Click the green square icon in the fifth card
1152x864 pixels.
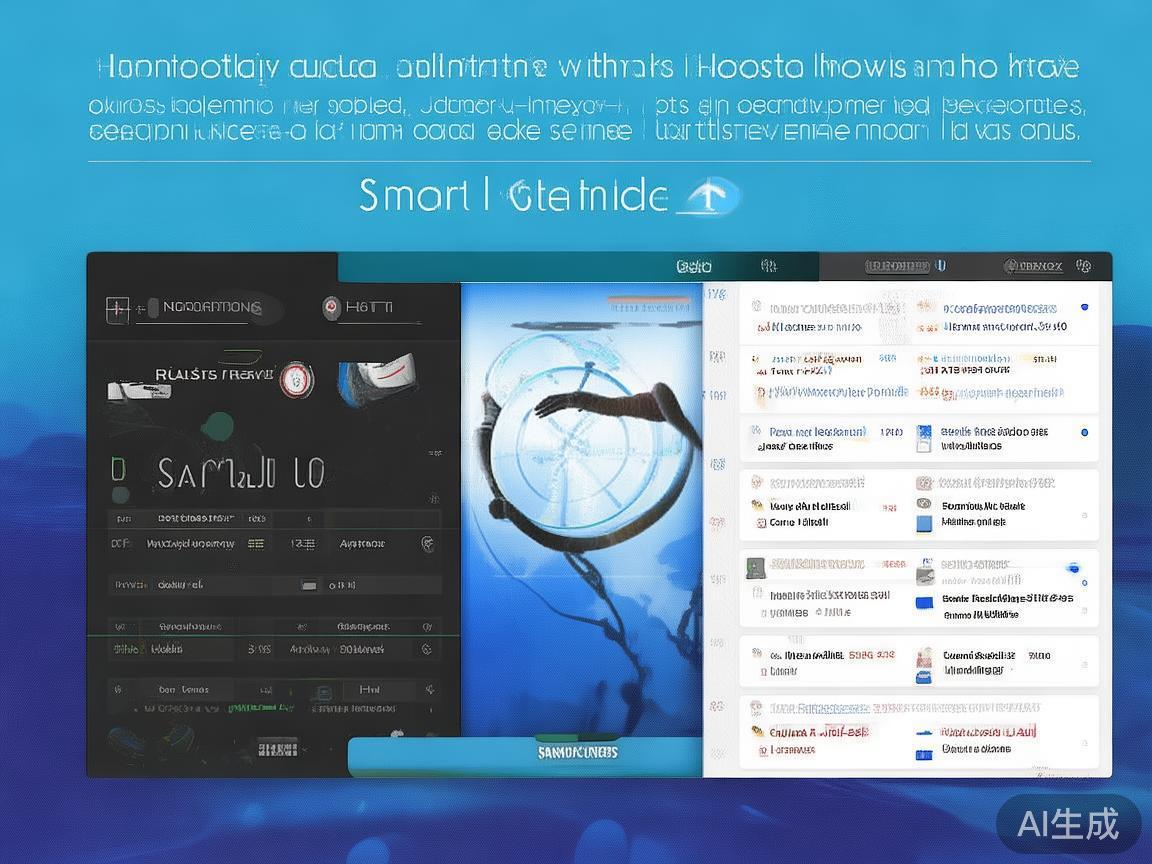755,566
